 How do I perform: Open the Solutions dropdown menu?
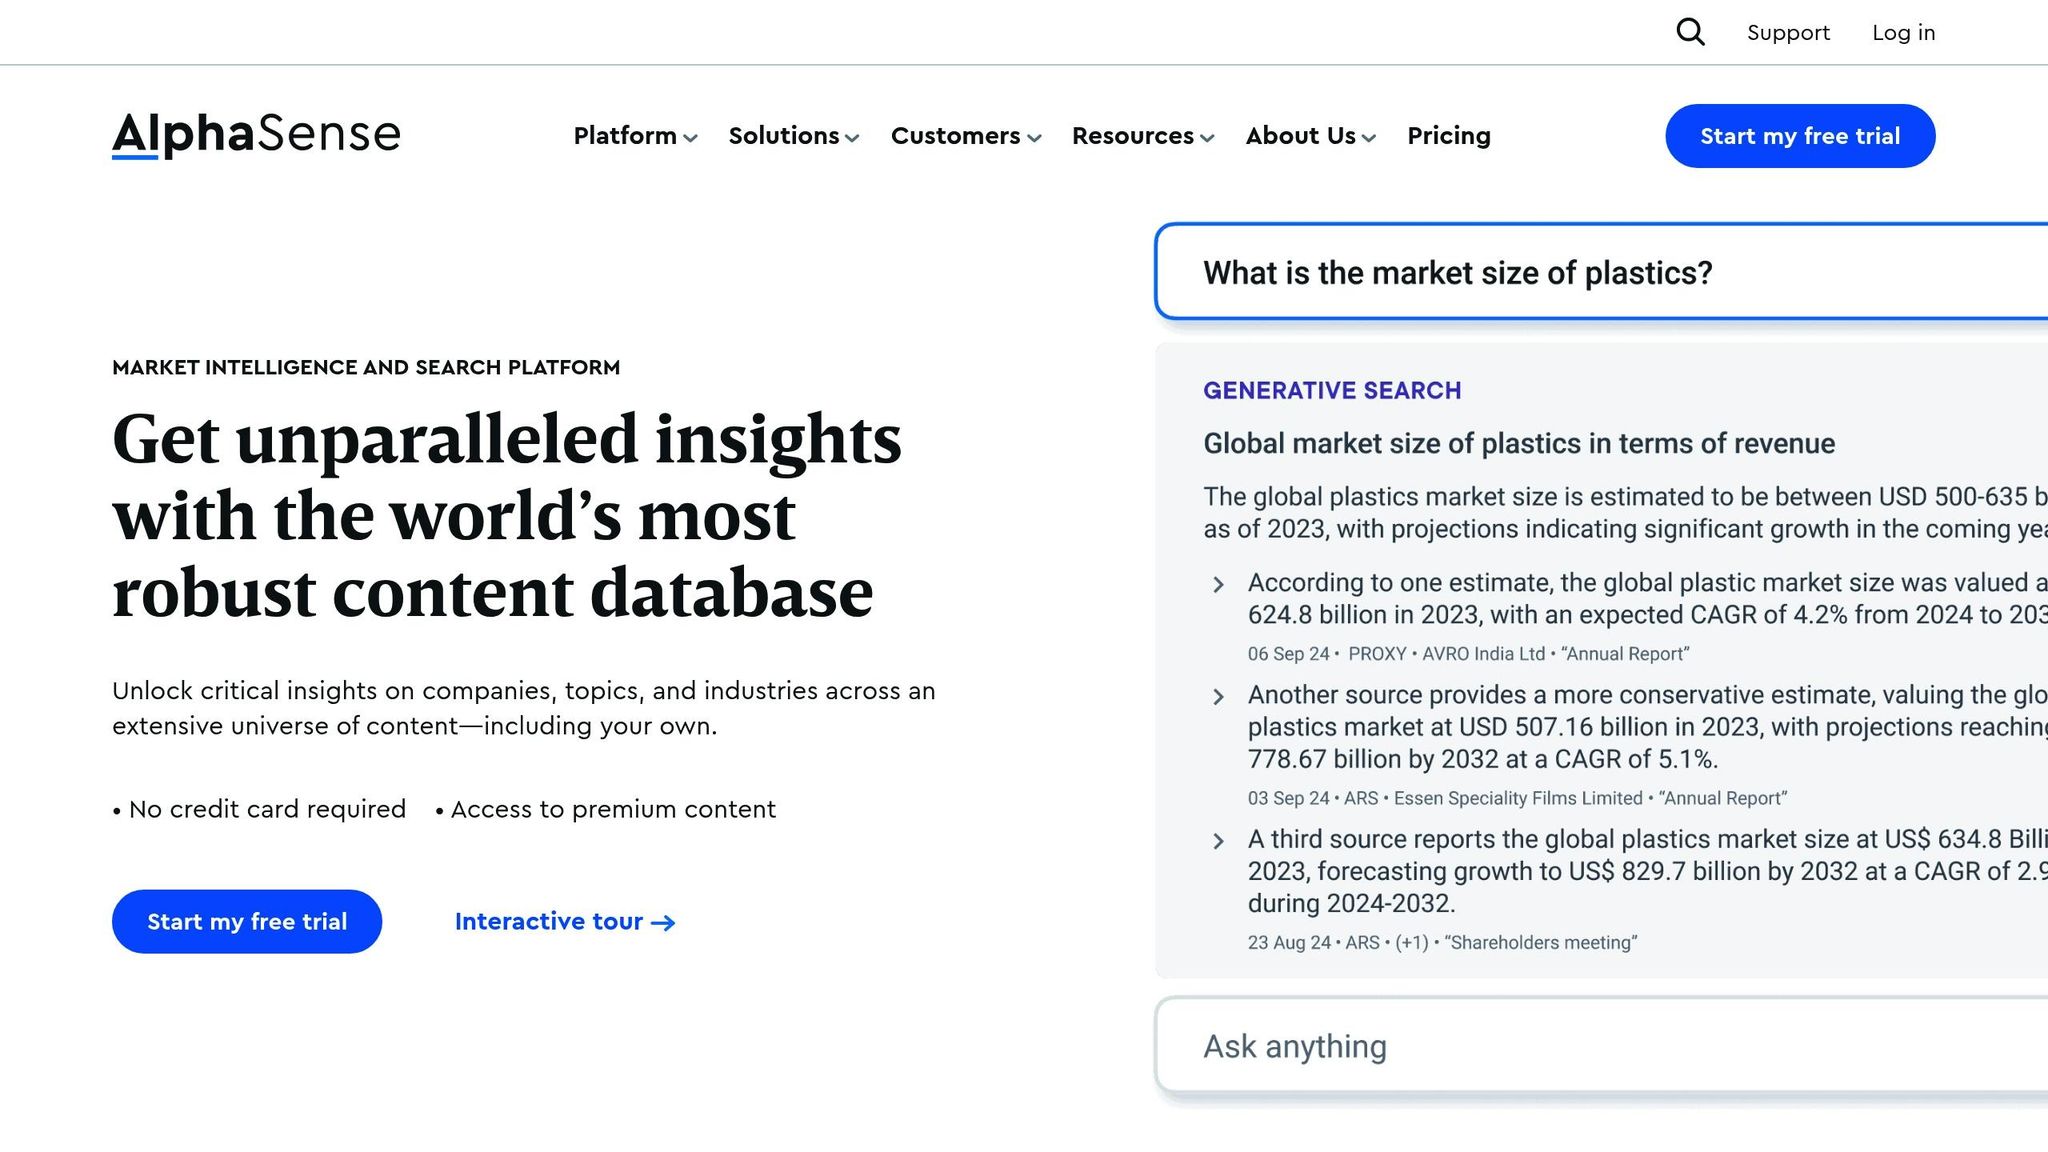pyautogui.click(x=793, y=136)
